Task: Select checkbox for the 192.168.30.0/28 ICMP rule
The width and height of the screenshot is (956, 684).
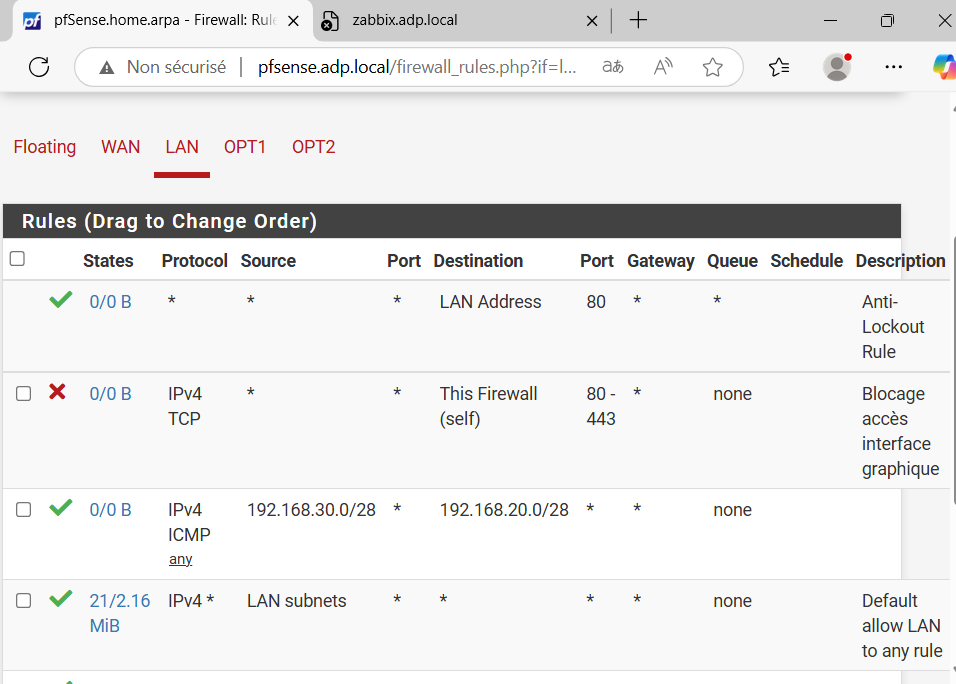Action: [24, 510]
